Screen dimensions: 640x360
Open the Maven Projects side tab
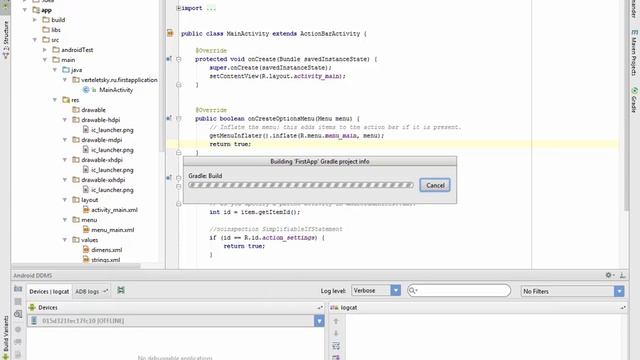pyautogui.click(x=634, y=52)
